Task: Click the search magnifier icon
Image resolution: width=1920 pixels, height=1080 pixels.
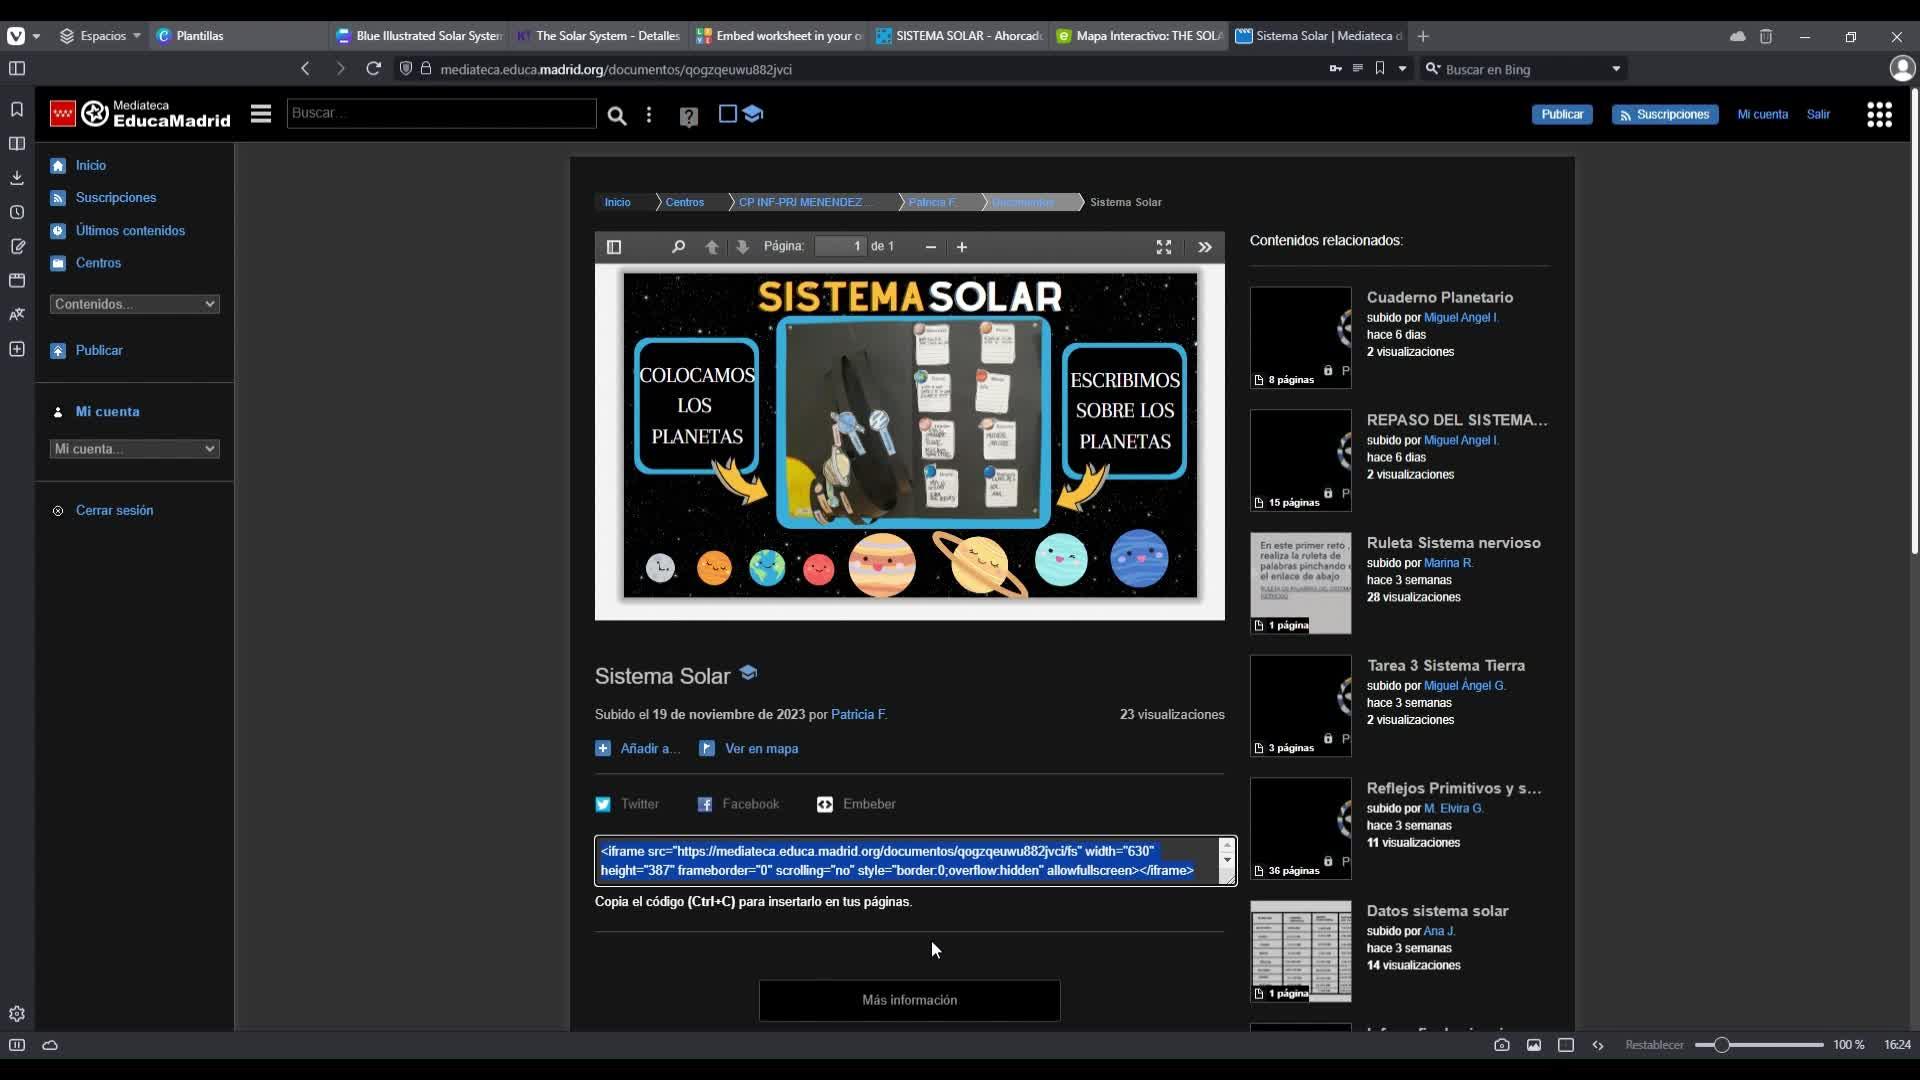Action: pos(617,116)
